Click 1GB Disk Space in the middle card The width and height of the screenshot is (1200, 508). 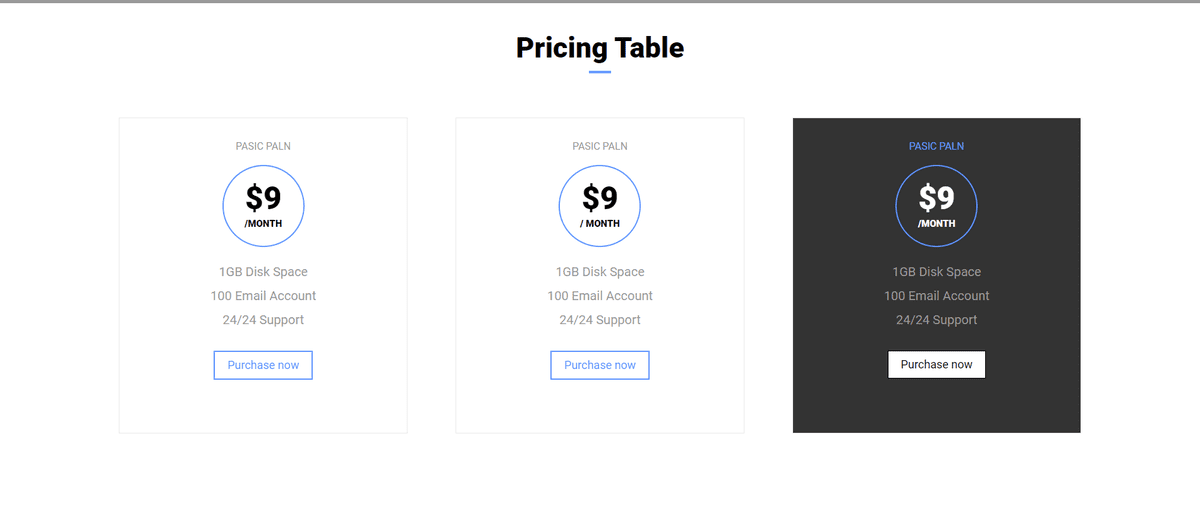click(x=600, y=272)
